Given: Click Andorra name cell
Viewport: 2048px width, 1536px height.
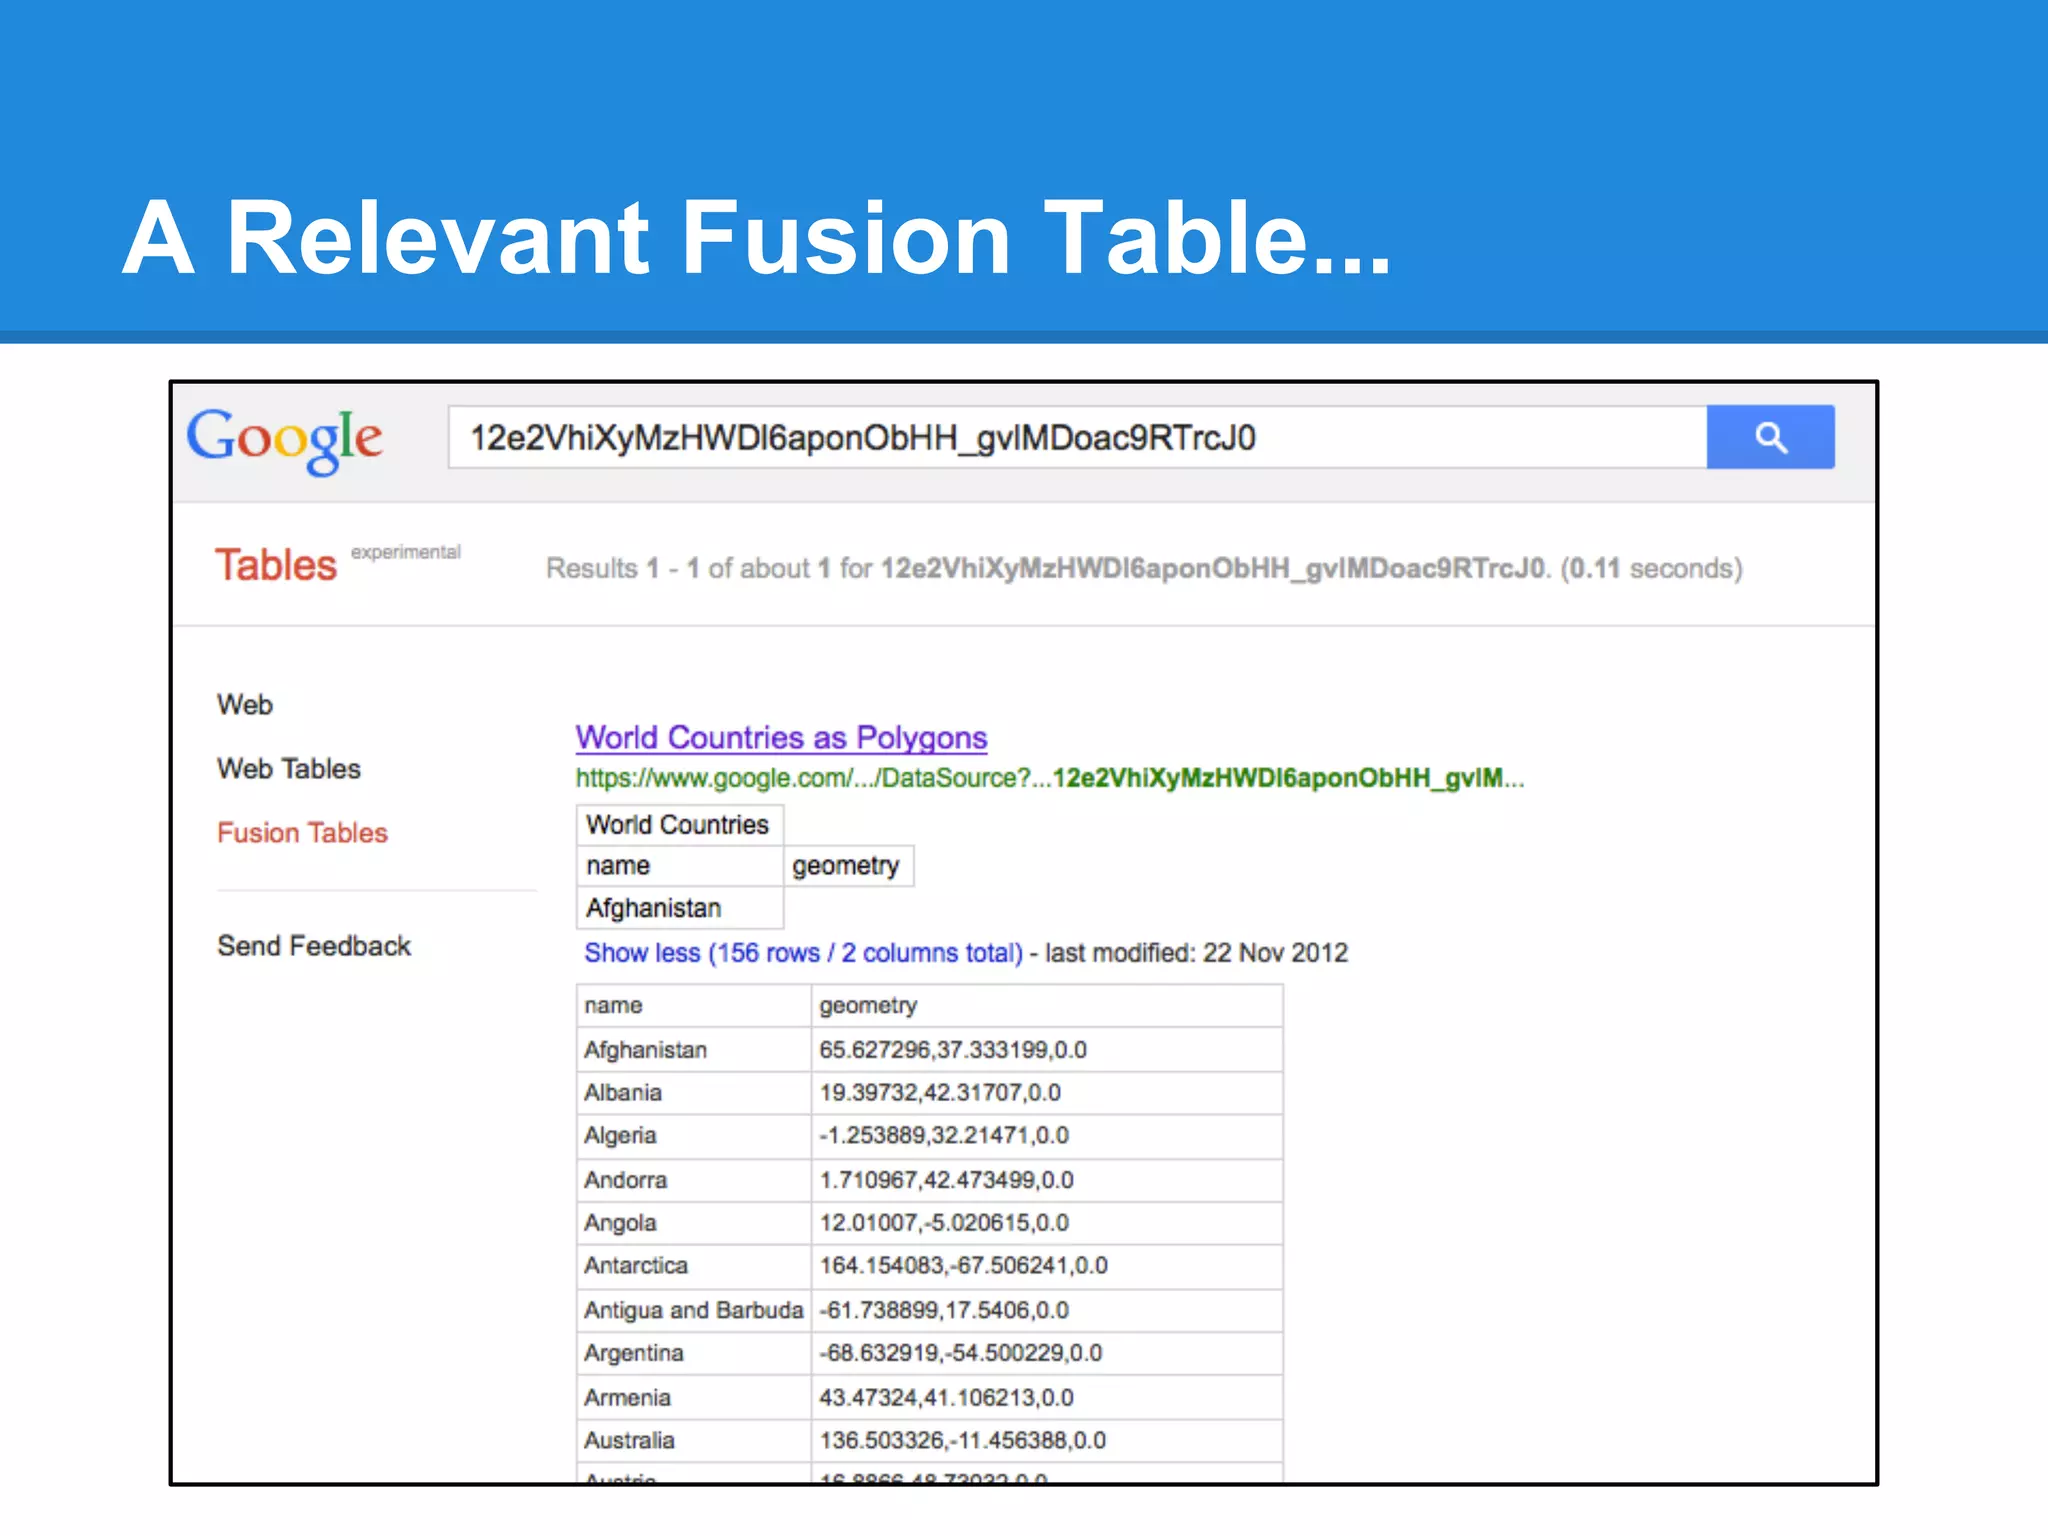Looking at the screenshot, I should (693, 1180).
